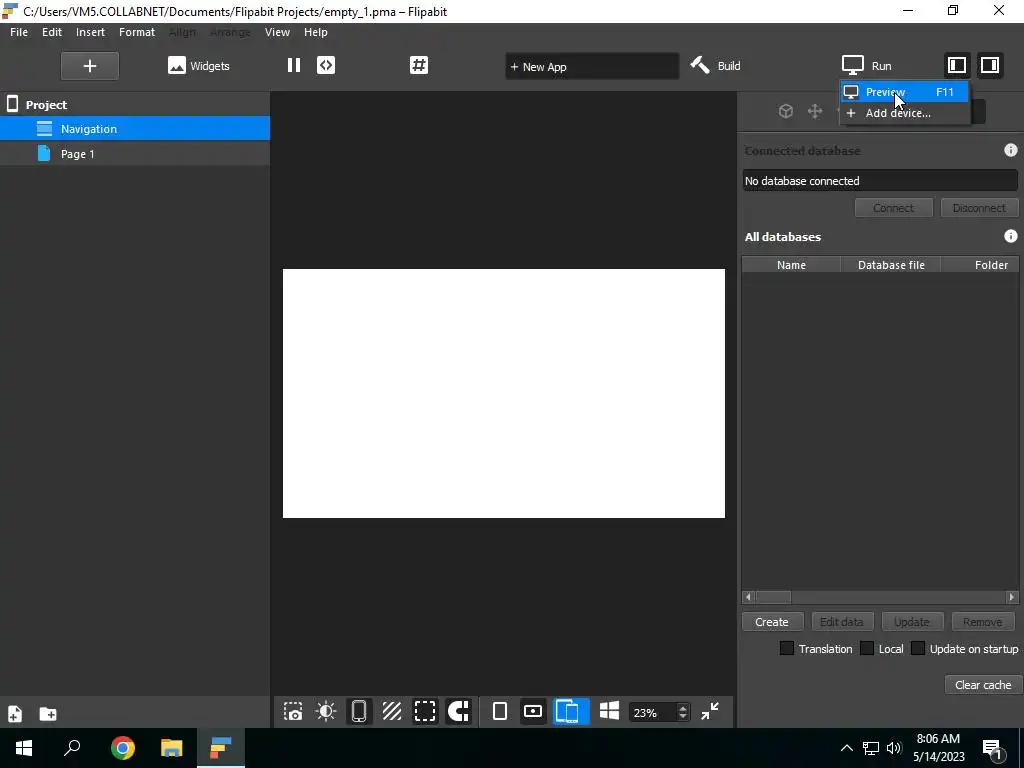Click the Clear cache button

pos(983,684)
